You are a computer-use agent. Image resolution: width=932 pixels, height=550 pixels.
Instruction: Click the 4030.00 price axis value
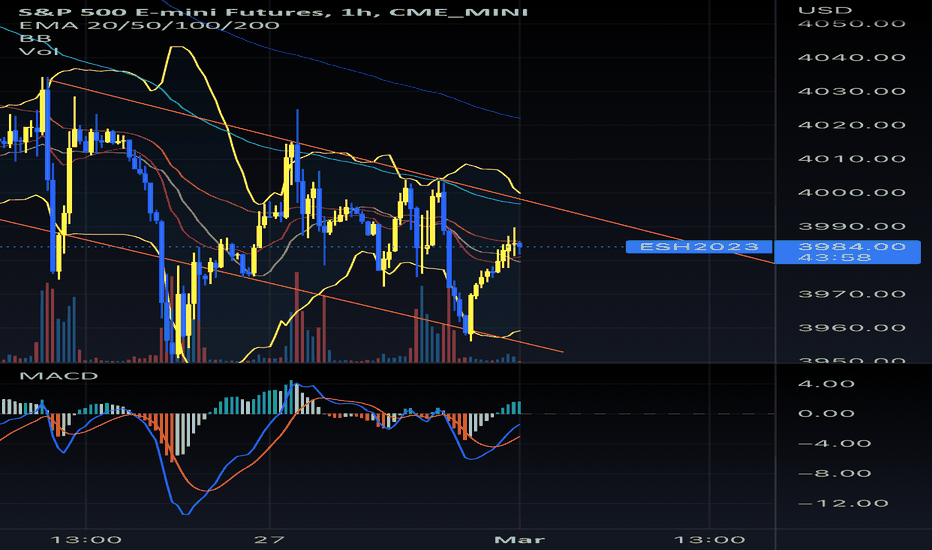tap(852, 92)
